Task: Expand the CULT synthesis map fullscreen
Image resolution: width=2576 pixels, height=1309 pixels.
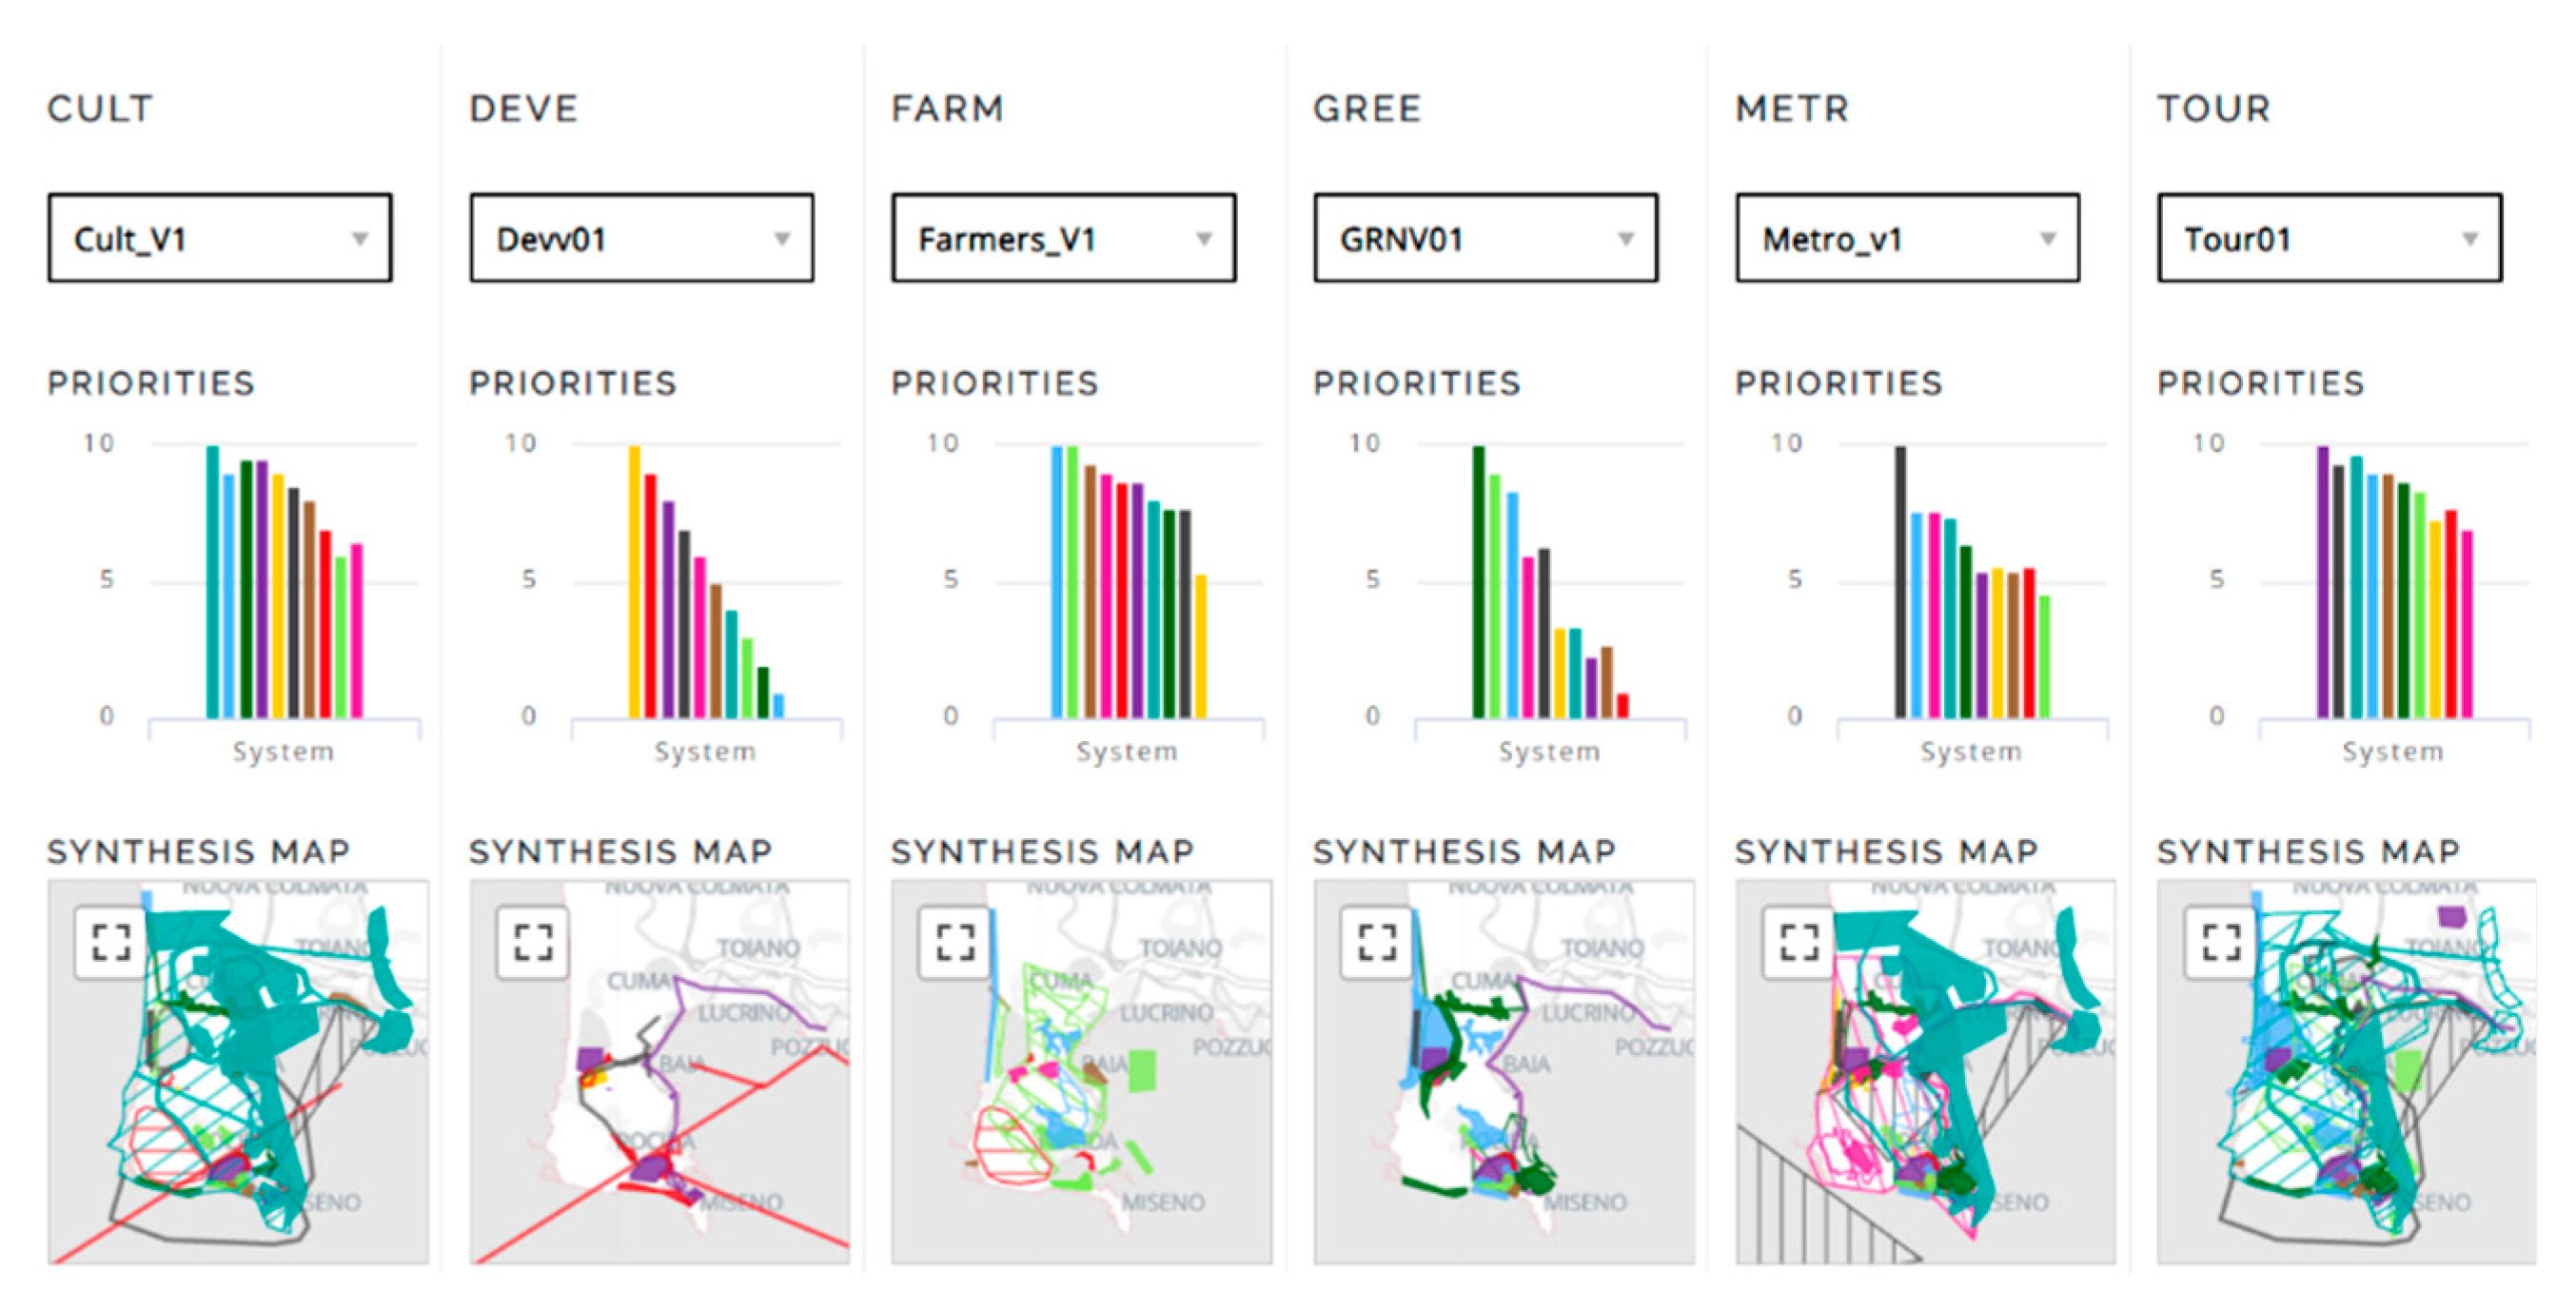Action: click(111, 942)
